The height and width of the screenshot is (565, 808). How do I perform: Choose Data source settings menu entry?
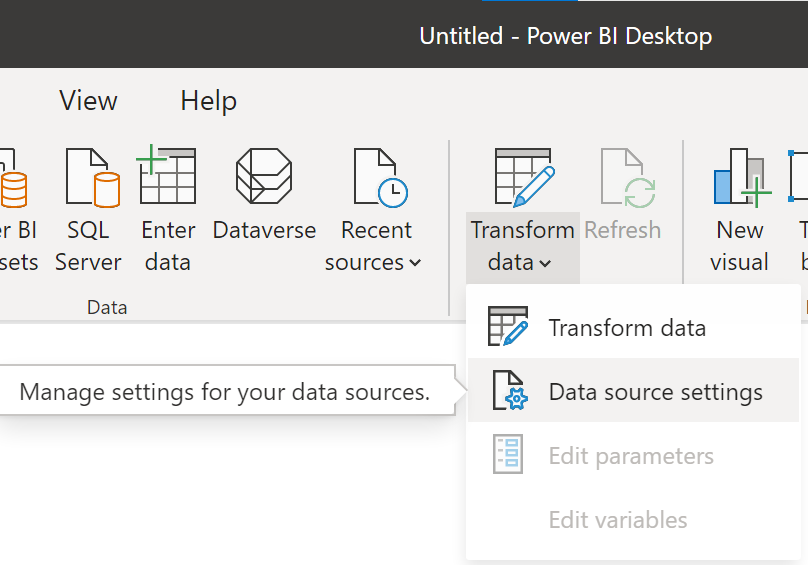pyautogui.click(x=633, y=390)
